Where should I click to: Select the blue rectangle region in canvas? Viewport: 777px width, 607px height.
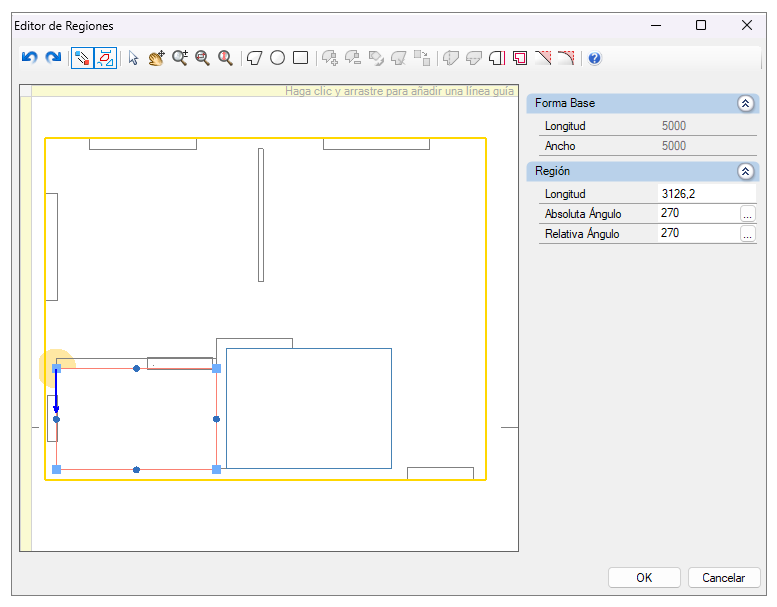tap(309, 408)
